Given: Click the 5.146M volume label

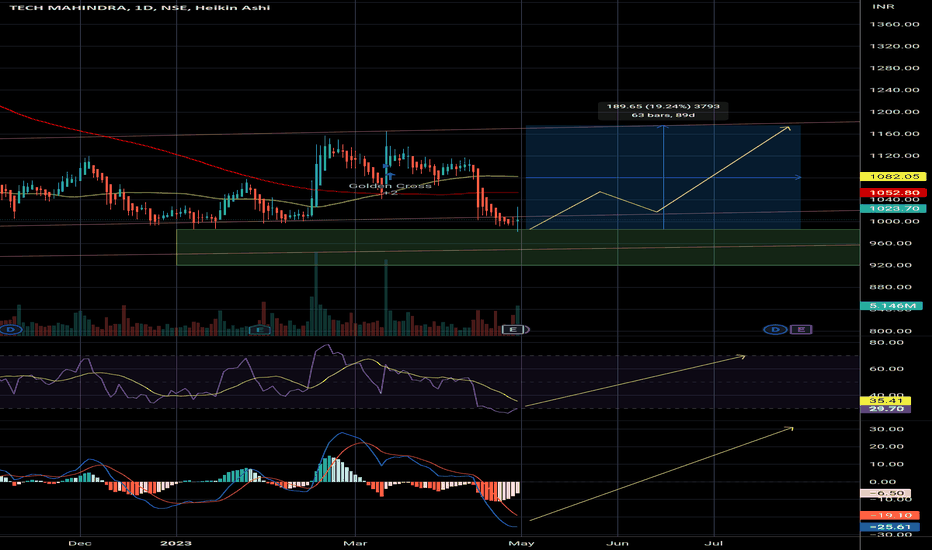Looking at the screenshot, I should 892,306.
